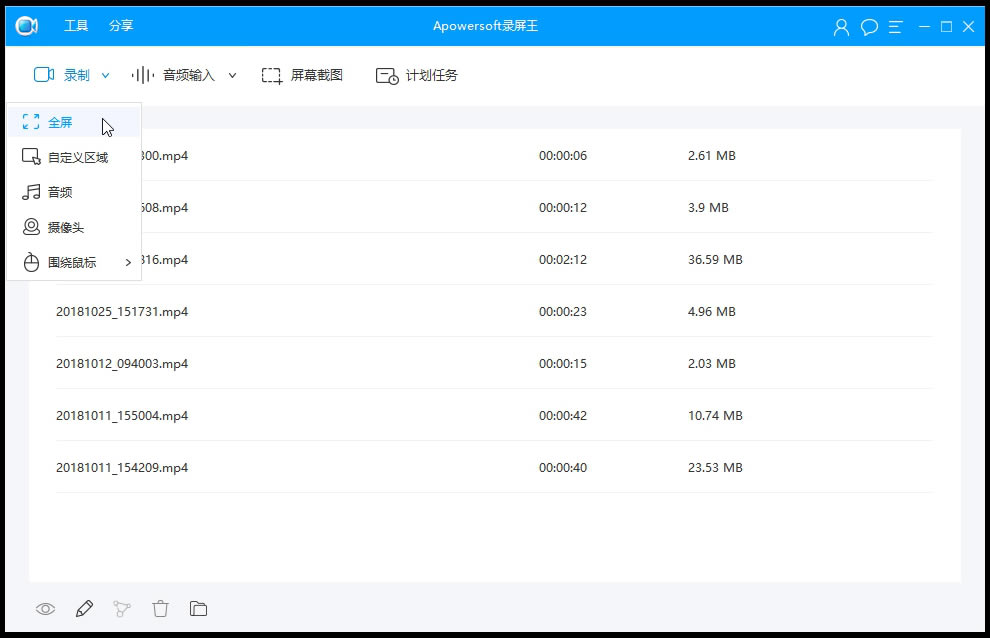Delete recordings using the trash icon
The width and height of the screenshot is (990, 638).
(160, 608)
